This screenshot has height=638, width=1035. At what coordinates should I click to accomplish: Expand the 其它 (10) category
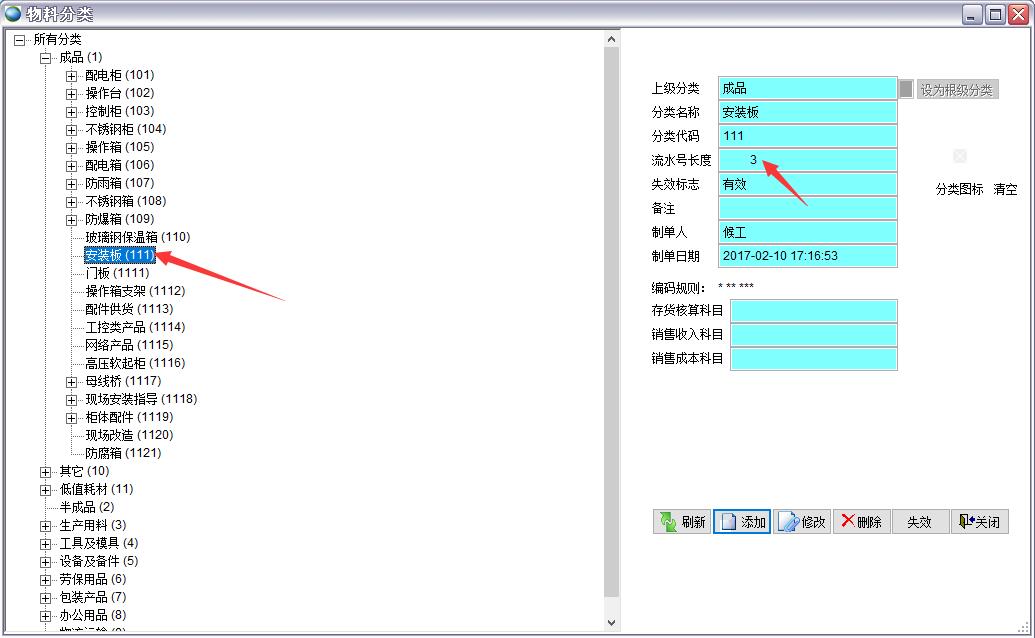(x=46, y=472)
